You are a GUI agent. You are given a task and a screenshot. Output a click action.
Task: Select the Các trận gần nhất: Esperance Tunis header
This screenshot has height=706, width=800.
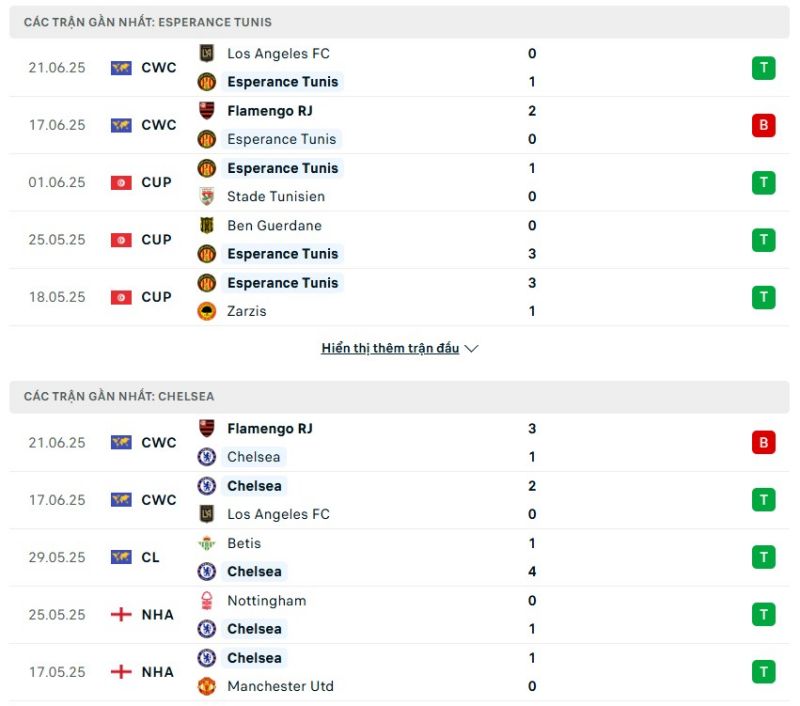click(x=399, y=22)
